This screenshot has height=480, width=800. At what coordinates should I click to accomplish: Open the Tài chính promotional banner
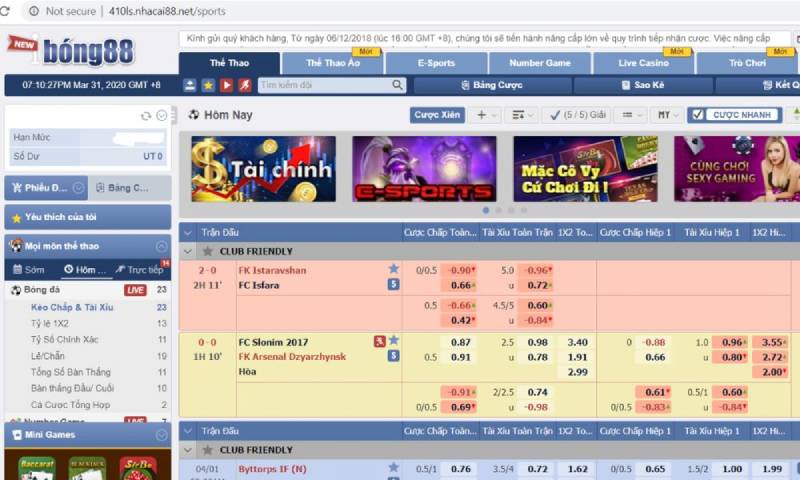(x=263, y=169)
